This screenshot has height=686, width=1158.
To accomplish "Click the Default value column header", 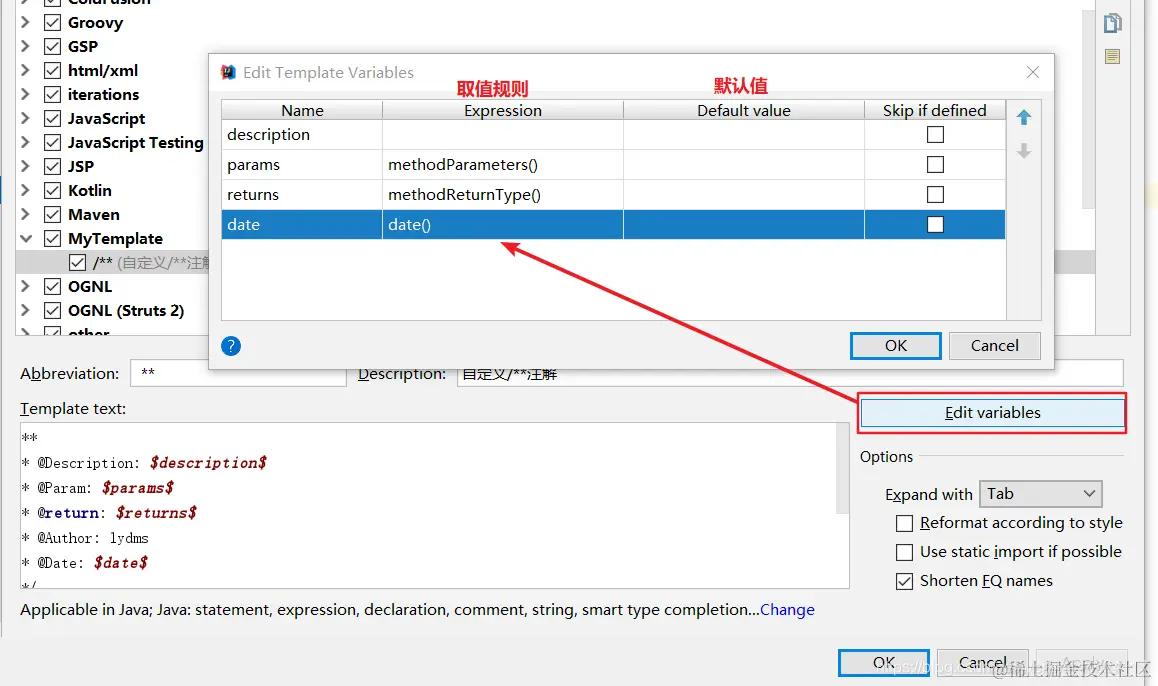I will click(744, 110).
